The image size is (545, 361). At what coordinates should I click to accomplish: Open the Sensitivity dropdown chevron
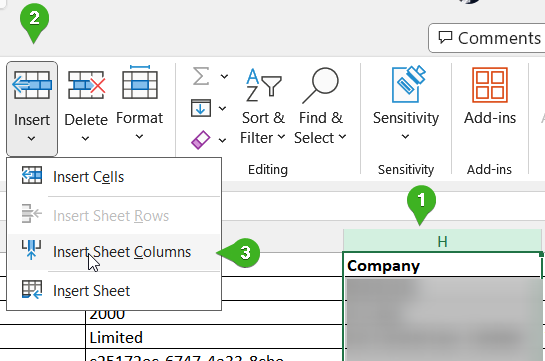tap(405, 137)
